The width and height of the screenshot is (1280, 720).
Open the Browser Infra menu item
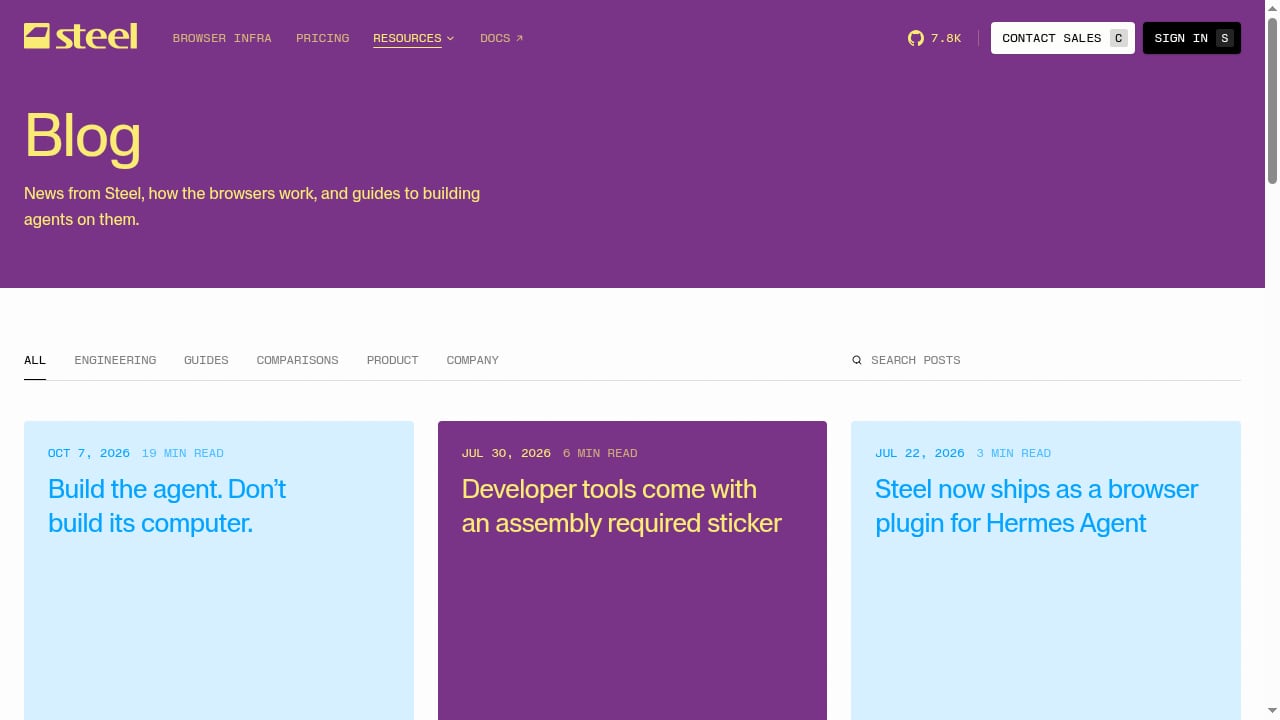point(222,38)
